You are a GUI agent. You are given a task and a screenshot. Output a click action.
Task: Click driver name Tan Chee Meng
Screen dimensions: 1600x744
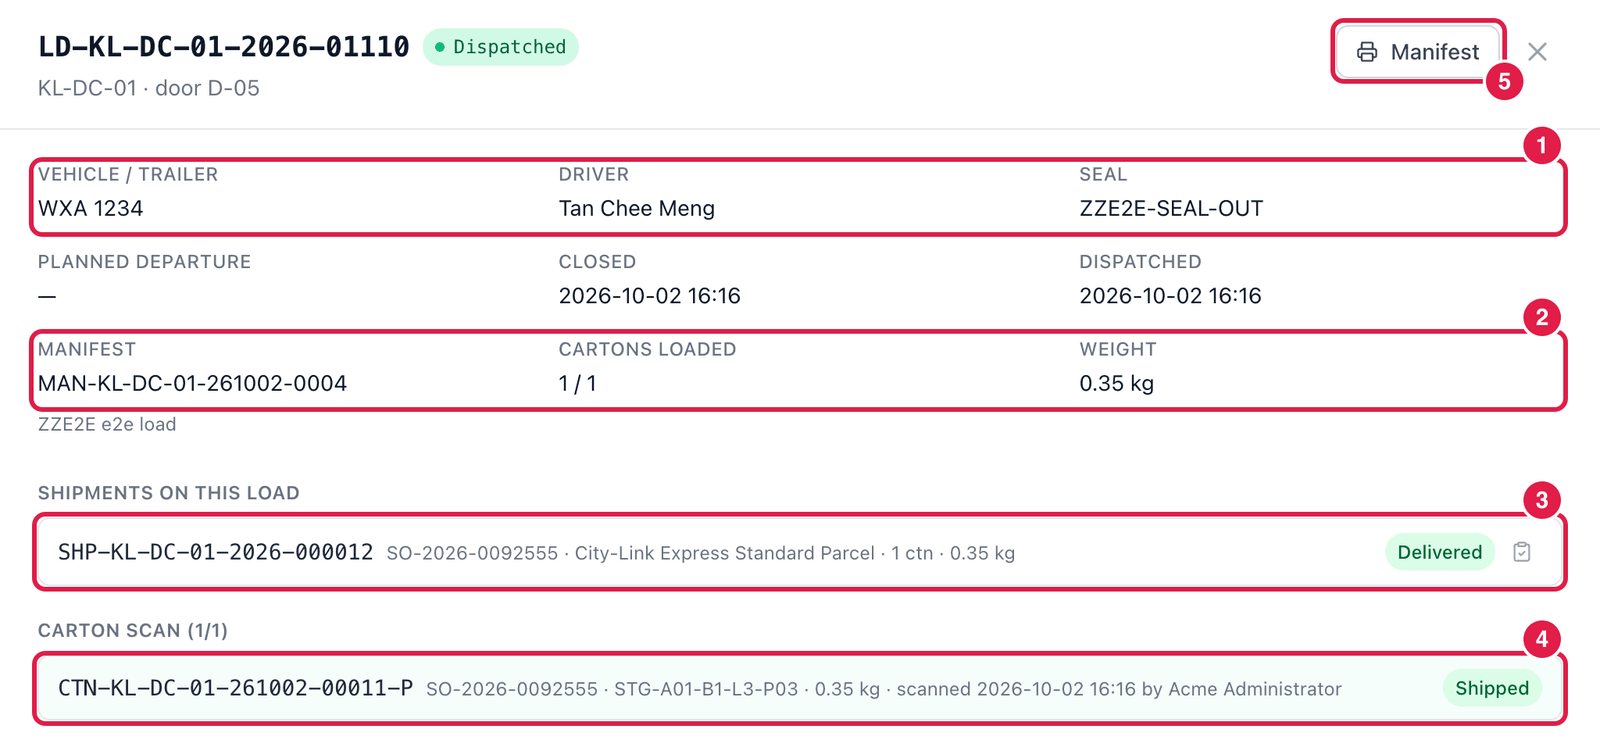(636, 208)
